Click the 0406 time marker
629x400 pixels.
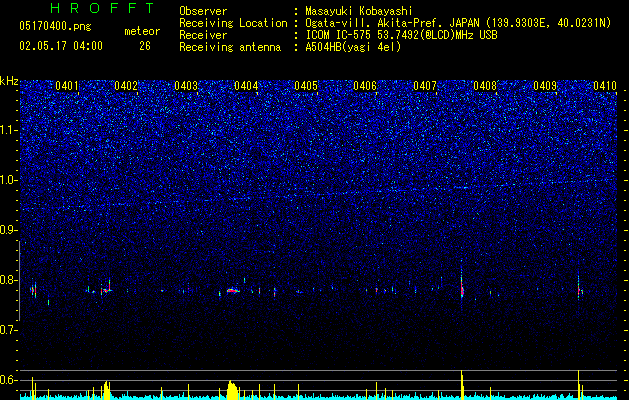coord(365,86)
